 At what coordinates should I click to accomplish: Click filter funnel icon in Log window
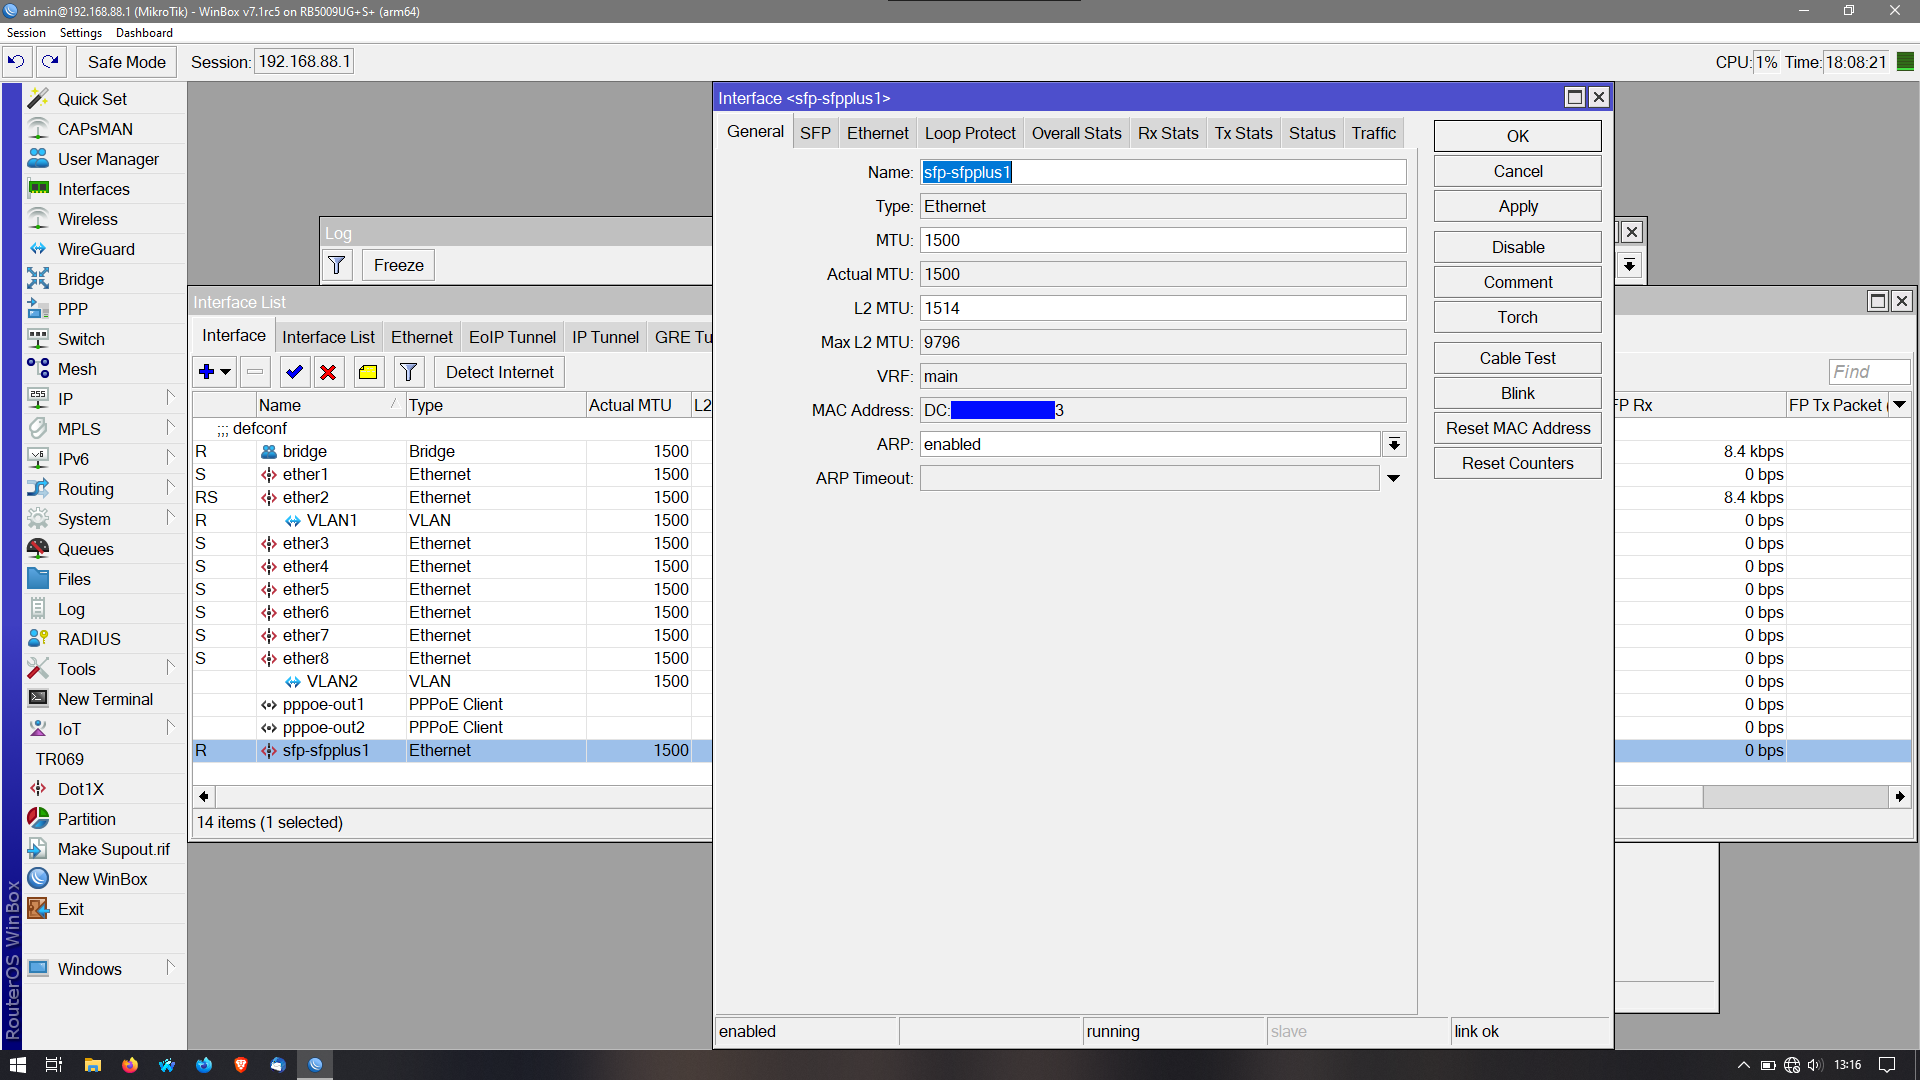coord(337,265)
